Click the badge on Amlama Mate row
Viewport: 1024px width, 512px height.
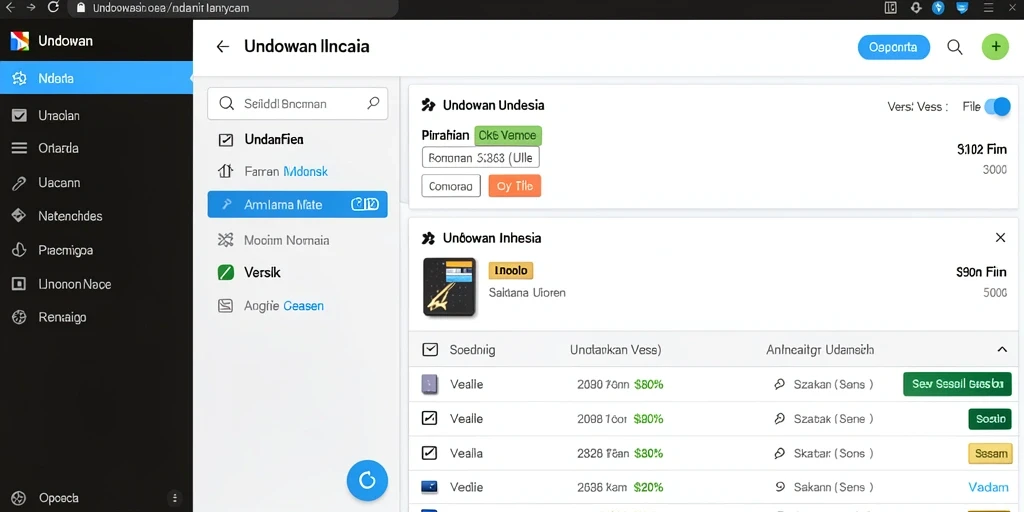tap(365, 204)
